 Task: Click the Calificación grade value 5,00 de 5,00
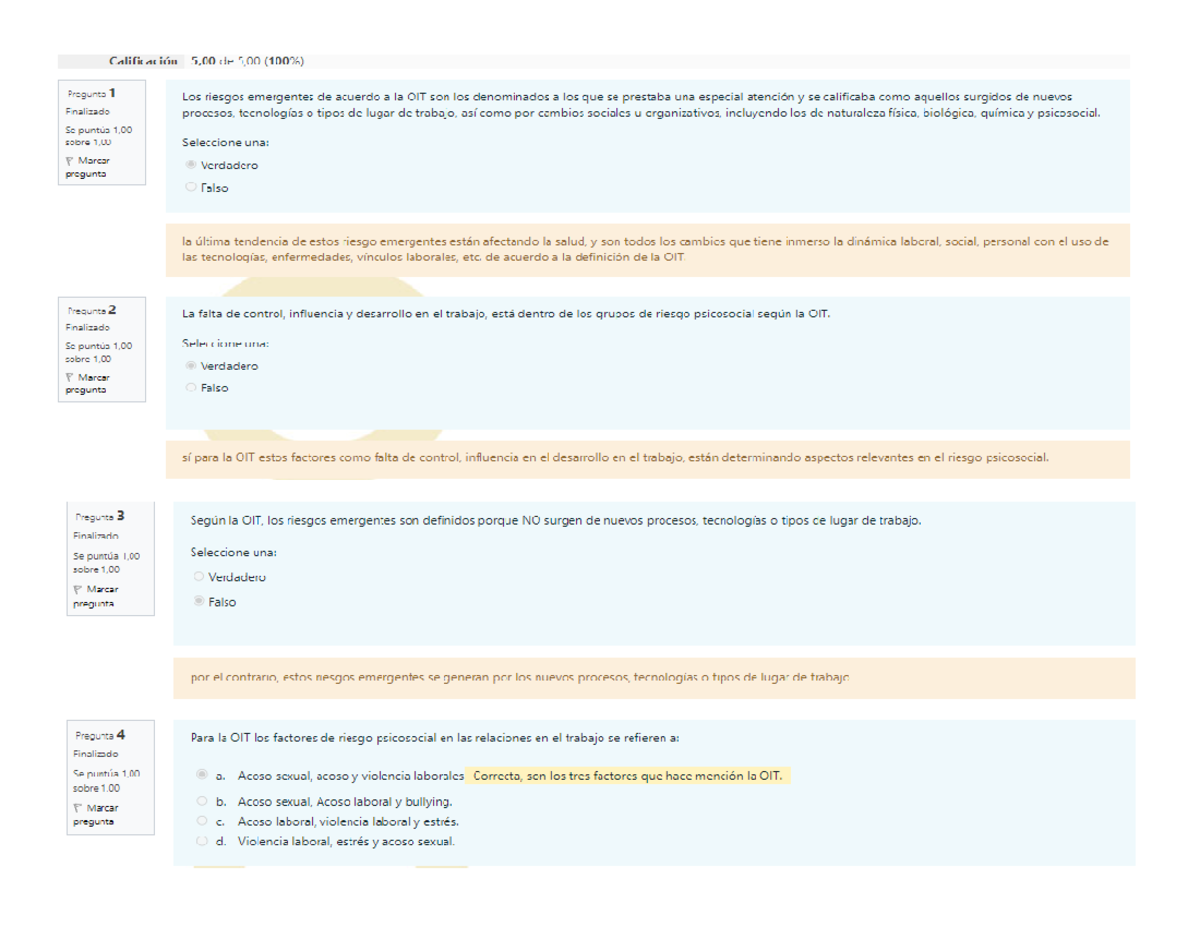tap(246, 60)
